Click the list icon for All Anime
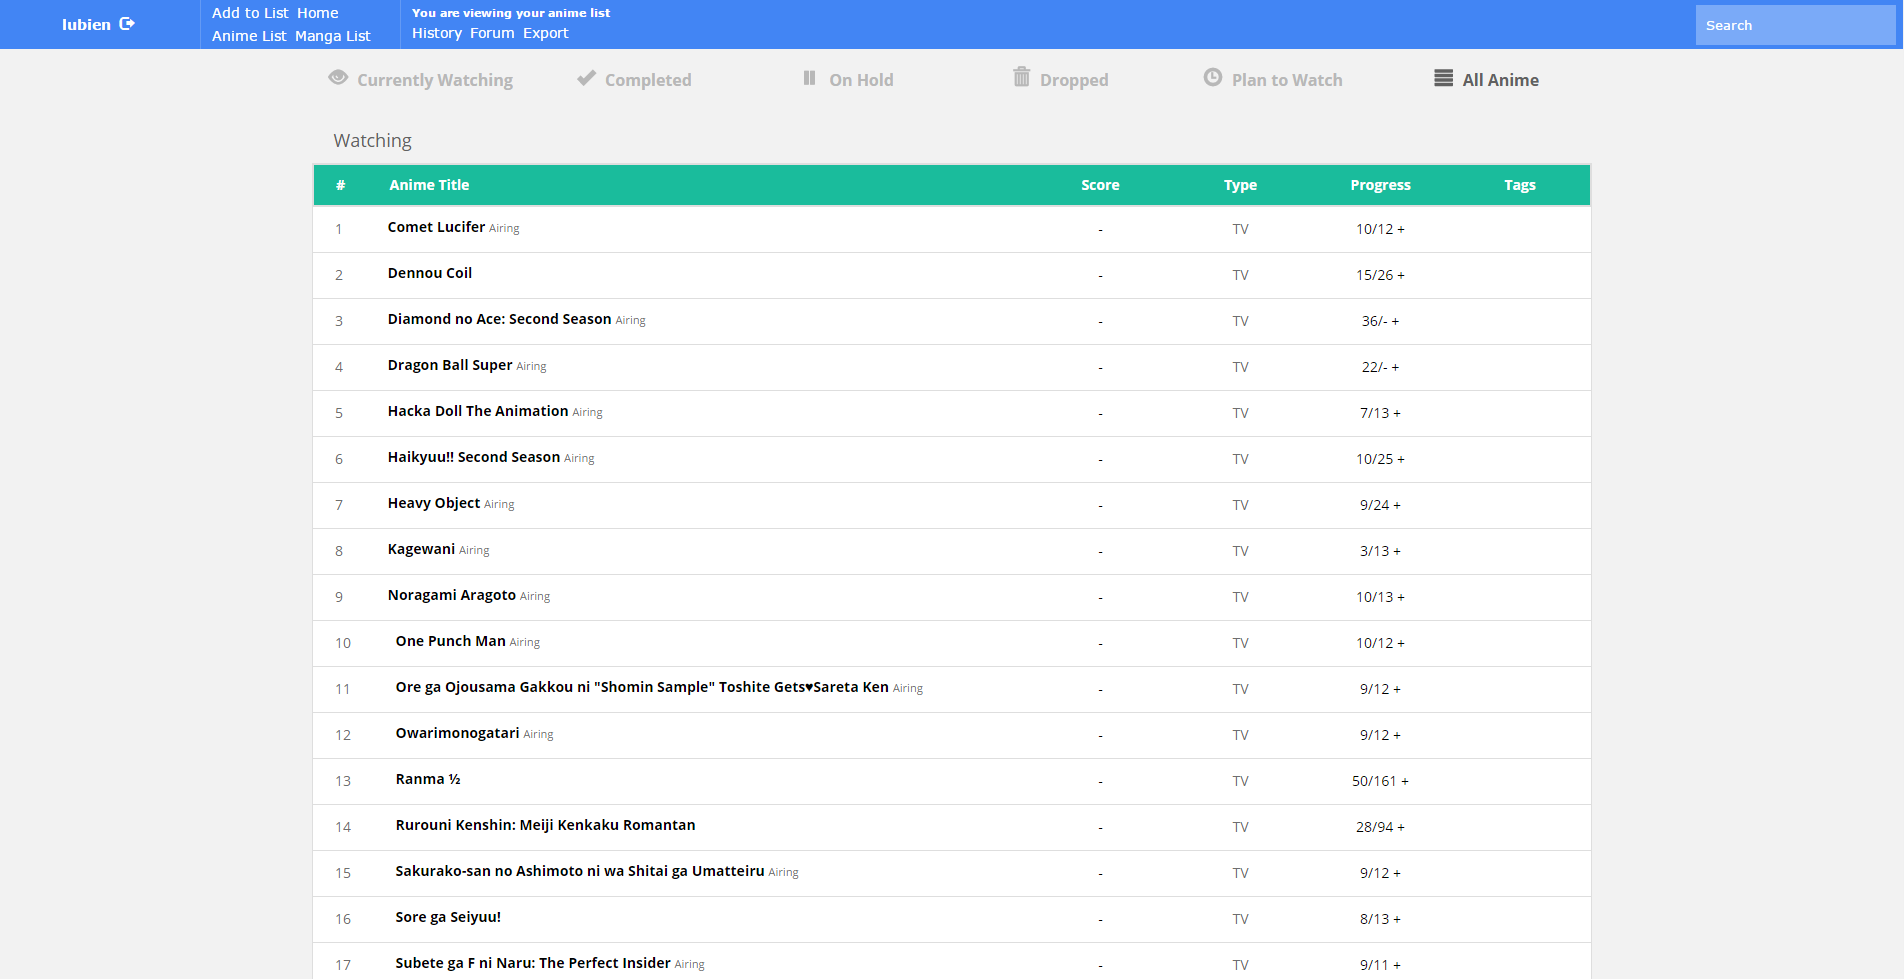 (1443, 78)
